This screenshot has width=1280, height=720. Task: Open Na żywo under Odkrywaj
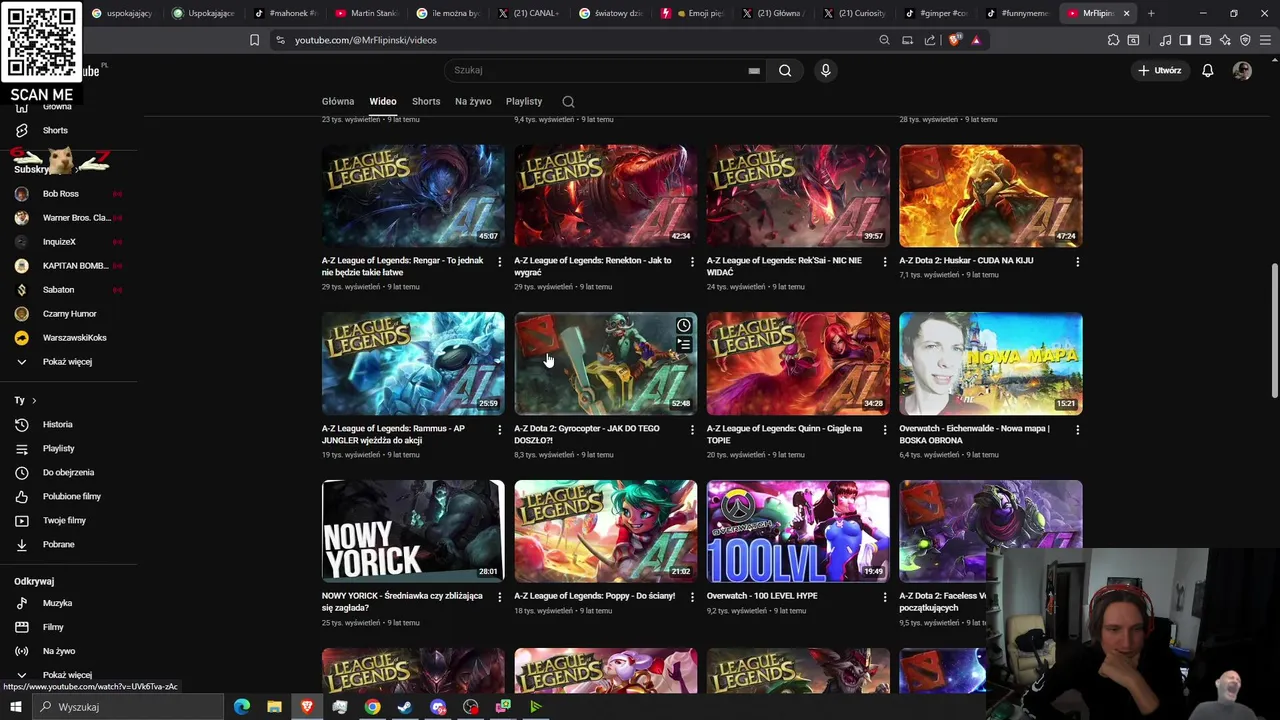59,651
